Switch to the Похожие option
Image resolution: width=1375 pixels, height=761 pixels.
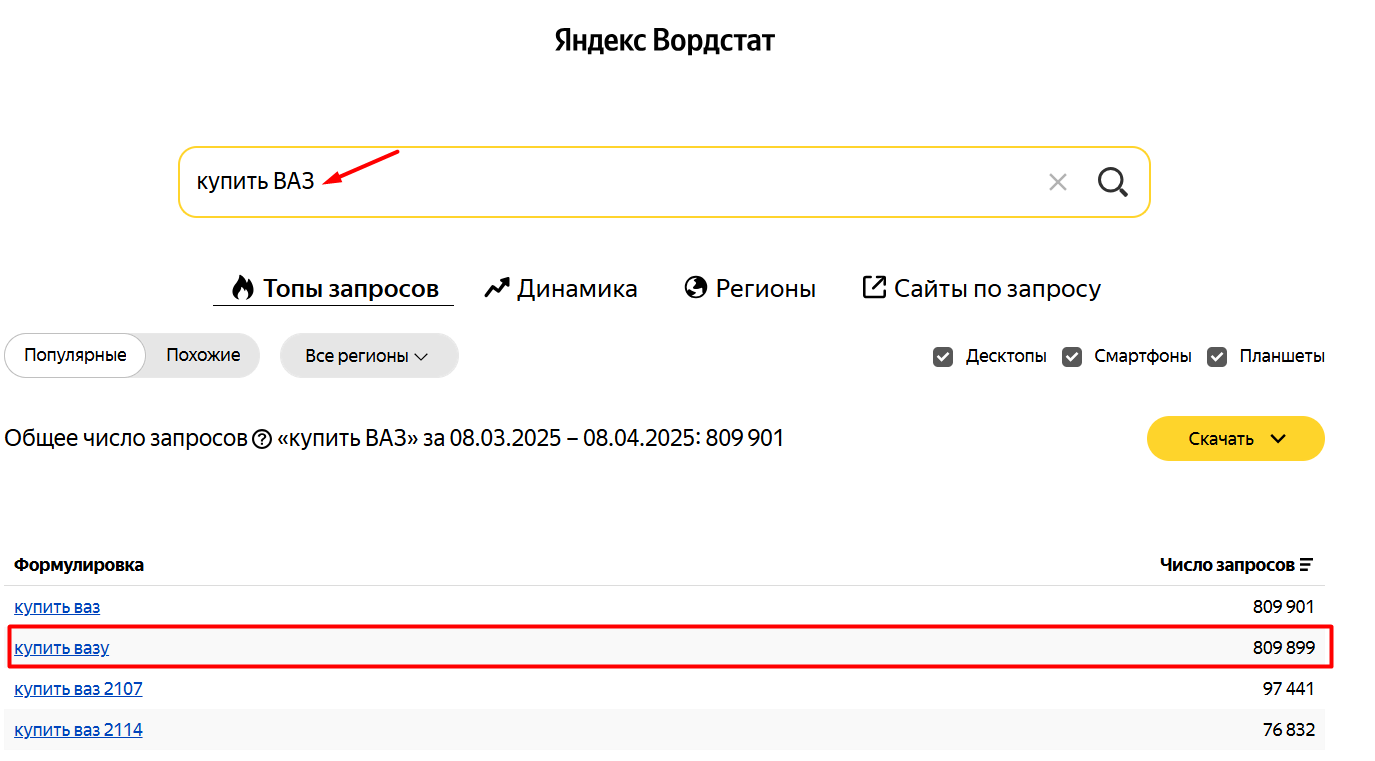203,355
